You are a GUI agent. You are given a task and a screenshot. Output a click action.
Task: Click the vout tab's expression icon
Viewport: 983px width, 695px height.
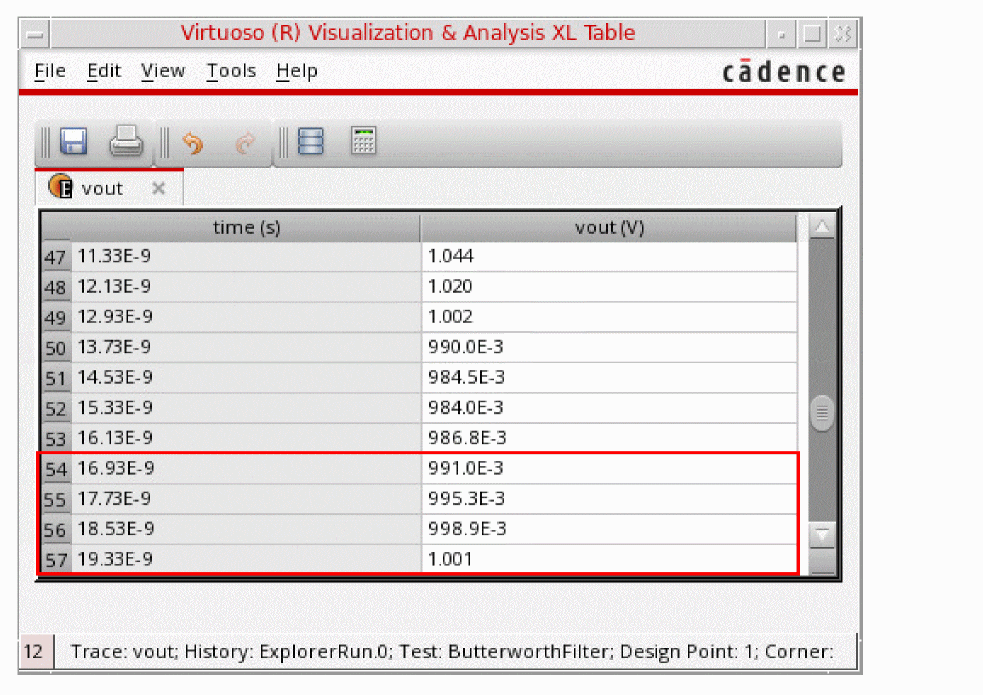61,186
